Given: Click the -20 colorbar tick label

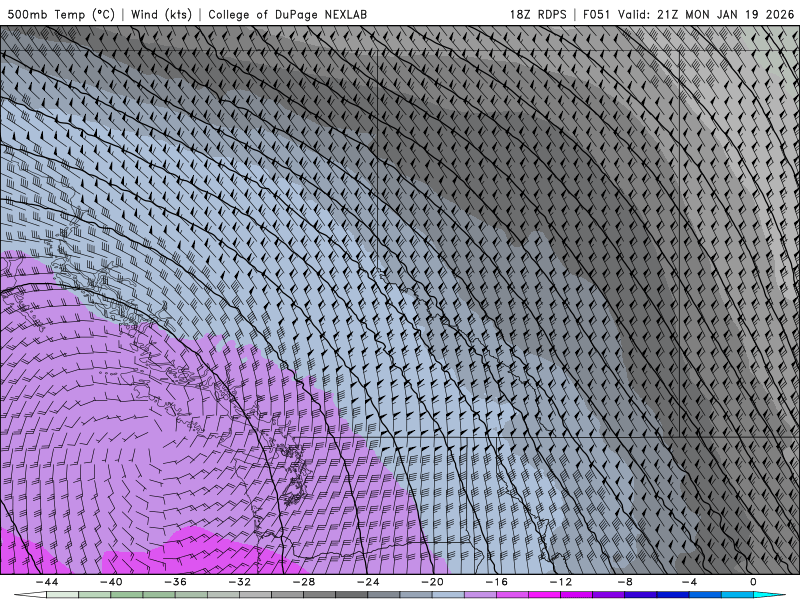Looking at the screenshot, I should pyautogui.click(x=432, y=582).
